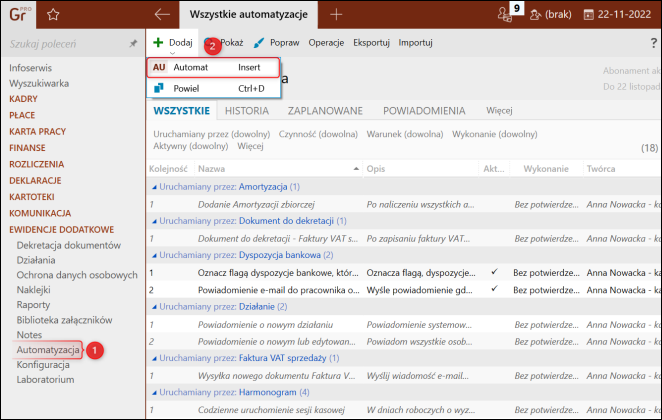Switch to ZAPLANOWANE tab
This screenshot has height=420, width=662.
click(x=325, y=111)
